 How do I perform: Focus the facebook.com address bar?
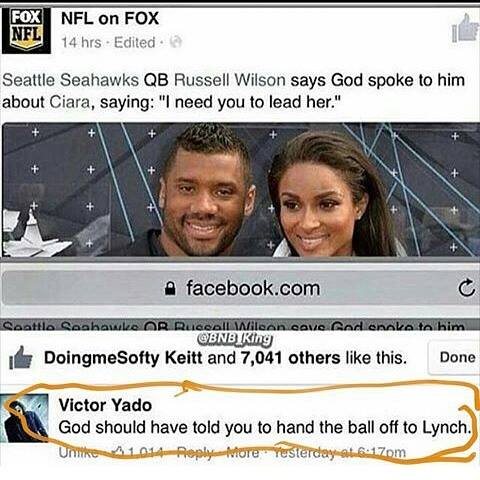[x=240, y=288]
